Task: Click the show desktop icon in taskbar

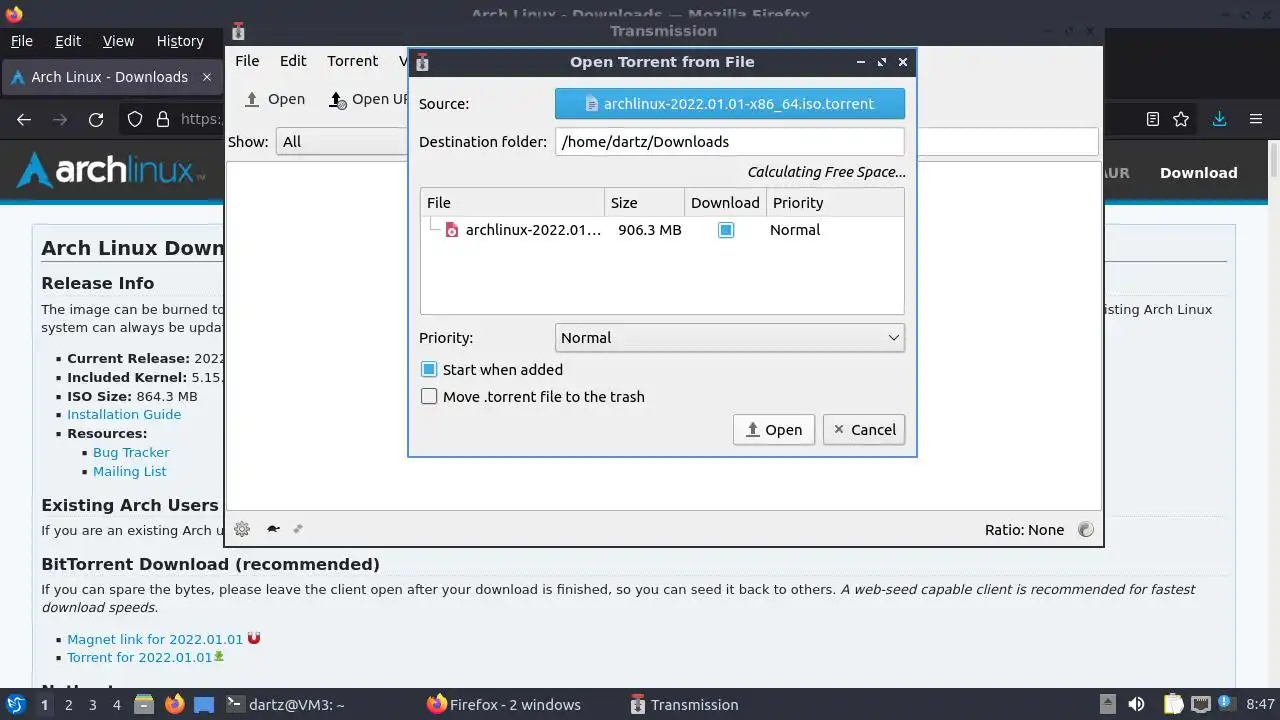Action: (204, 704)
